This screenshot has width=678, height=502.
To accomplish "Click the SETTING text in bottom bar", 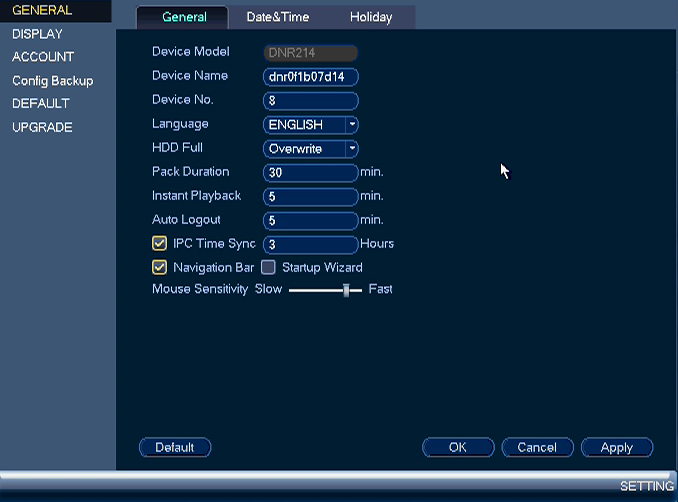I will (646, 486).
